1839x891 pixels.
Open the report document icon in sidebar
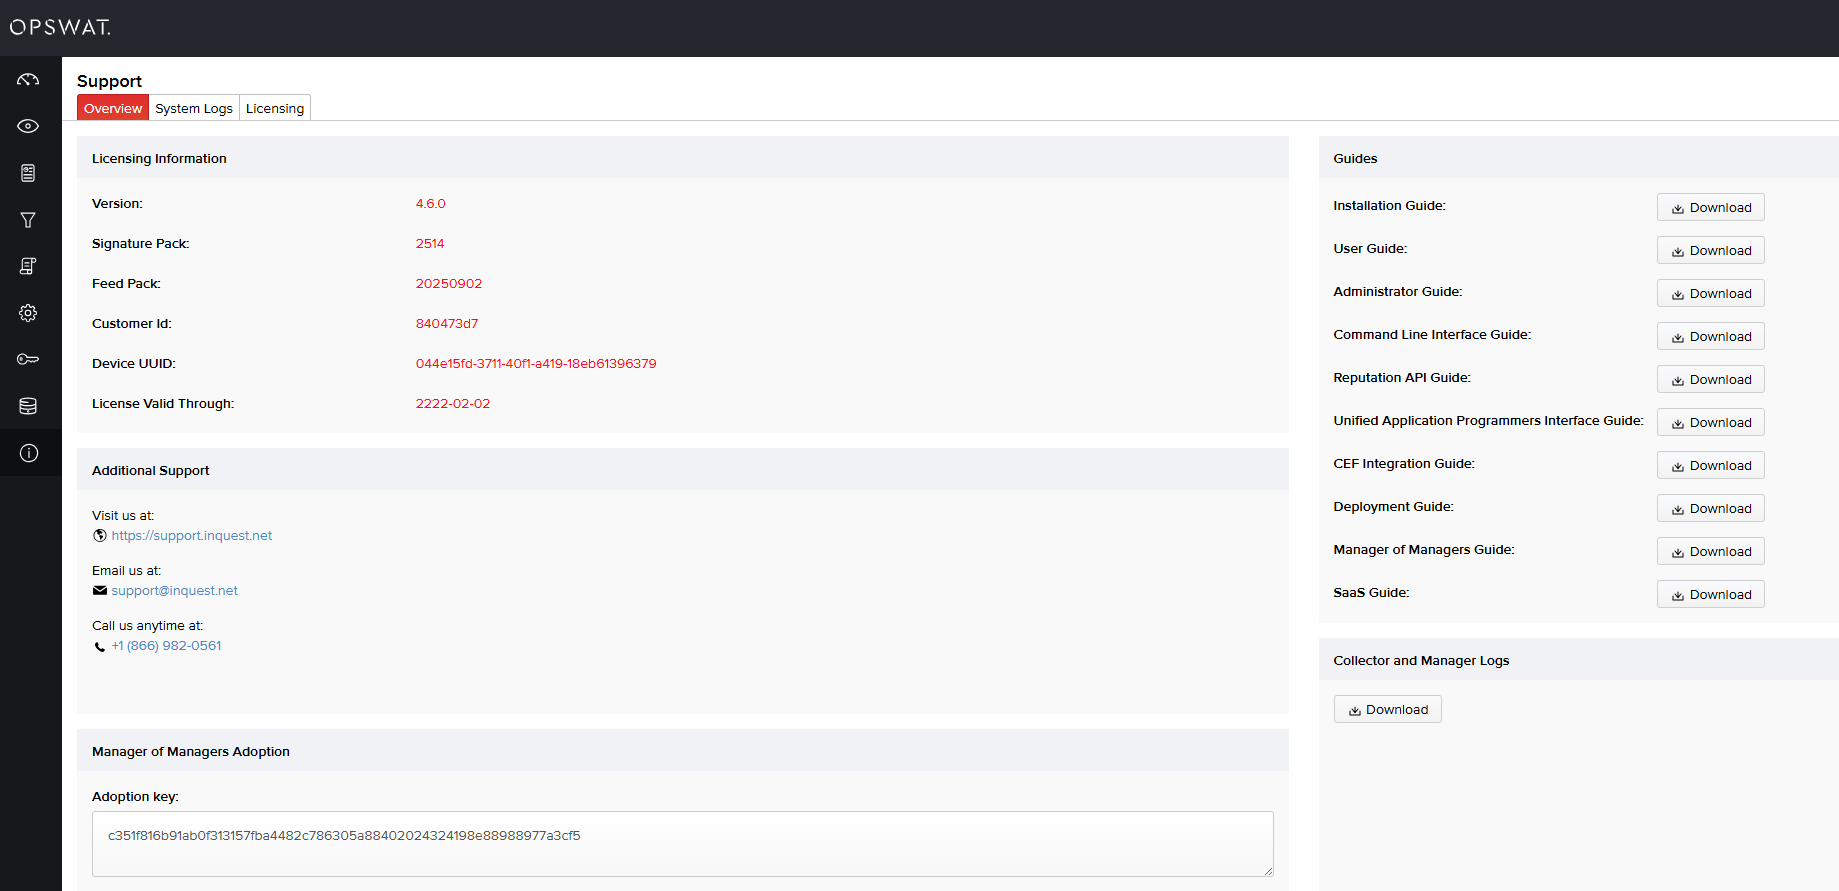(x=28, y=173)
